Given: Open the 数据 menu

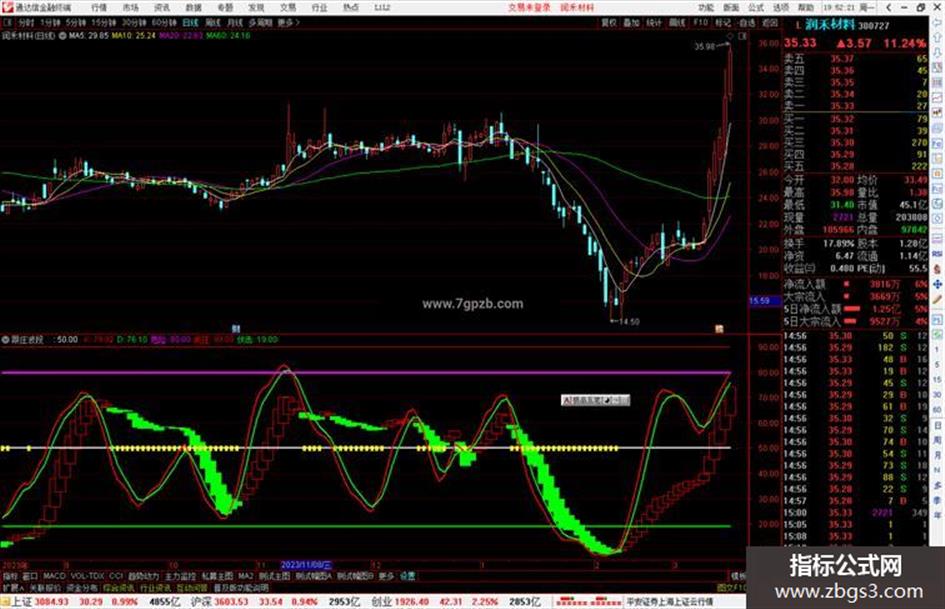Looking at the screenshot, I should point(193,7).
